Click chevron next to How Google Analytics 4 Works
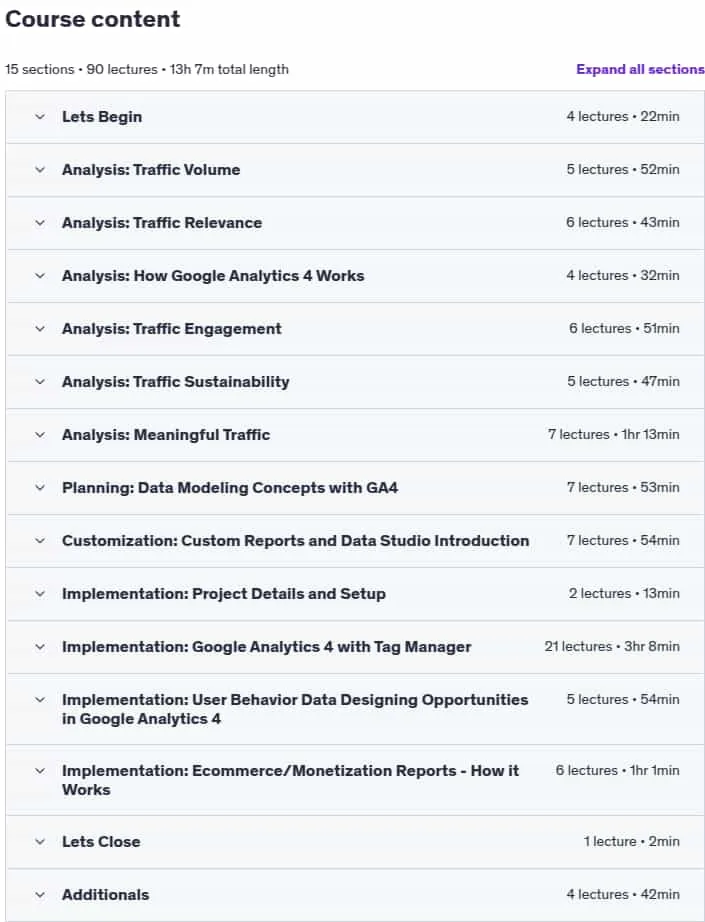705x922 pixels. tap(40, 276)
